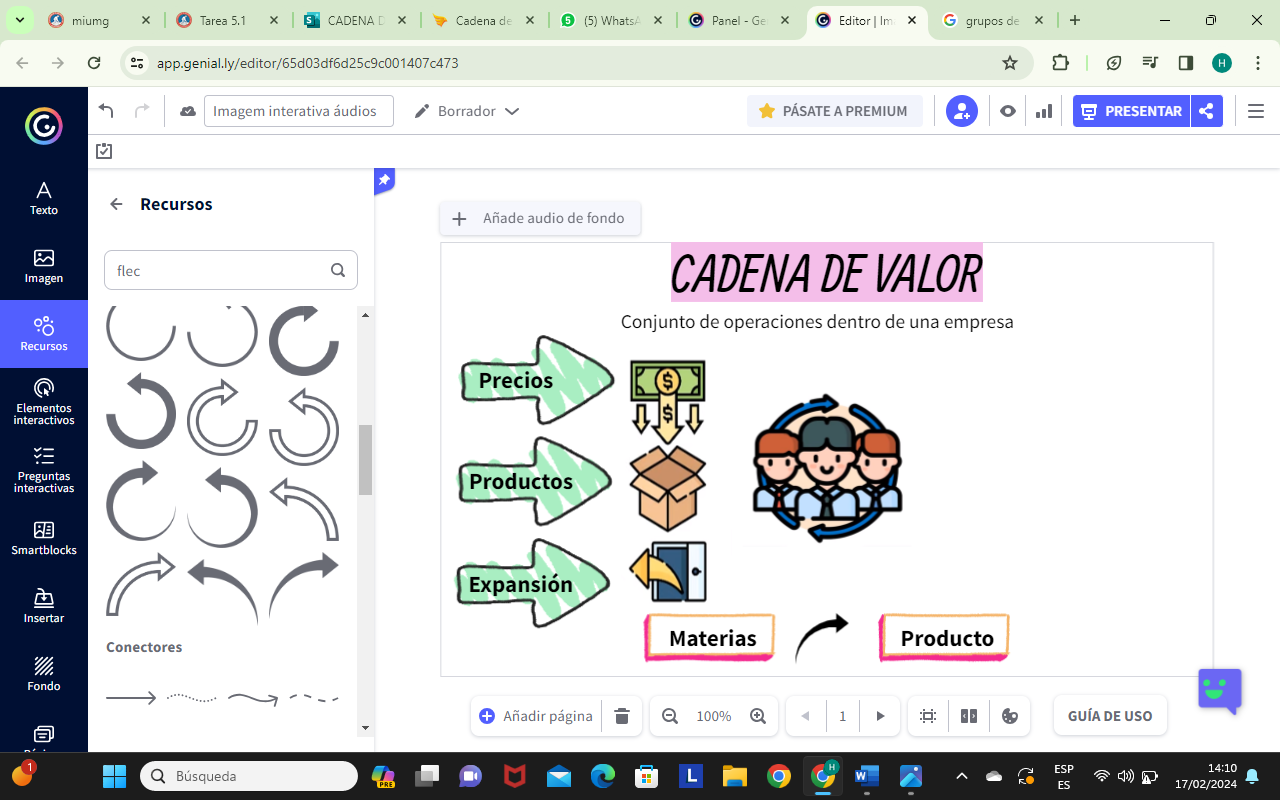Open the GUÍA DE USO link
Screen dimensions: 1280x800
[x=1110, y=715]
